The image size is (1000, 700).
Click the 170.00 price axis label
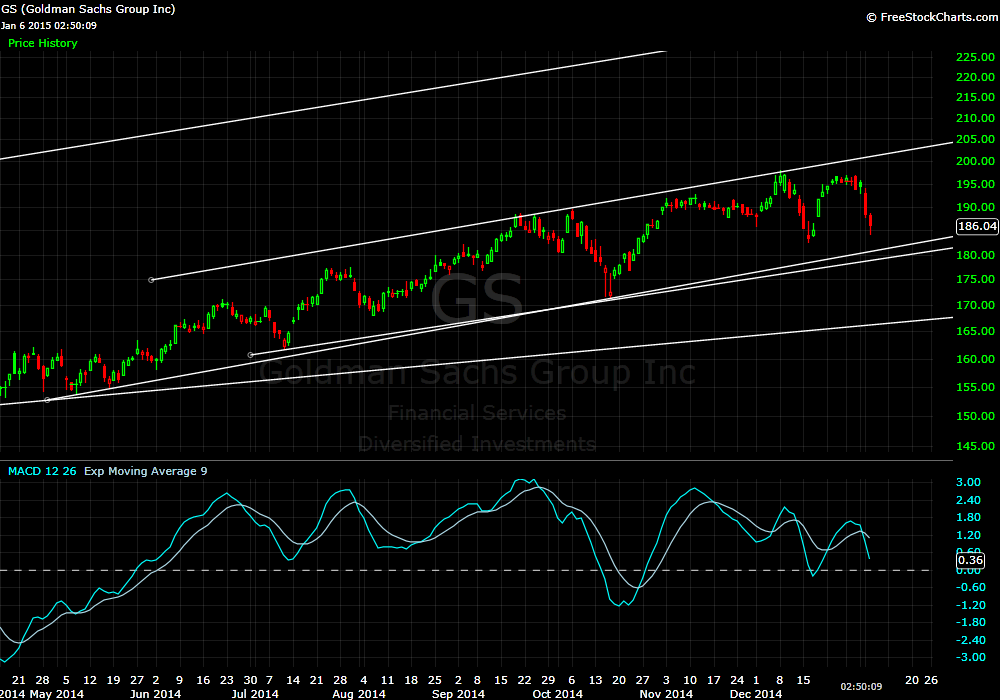975,305
